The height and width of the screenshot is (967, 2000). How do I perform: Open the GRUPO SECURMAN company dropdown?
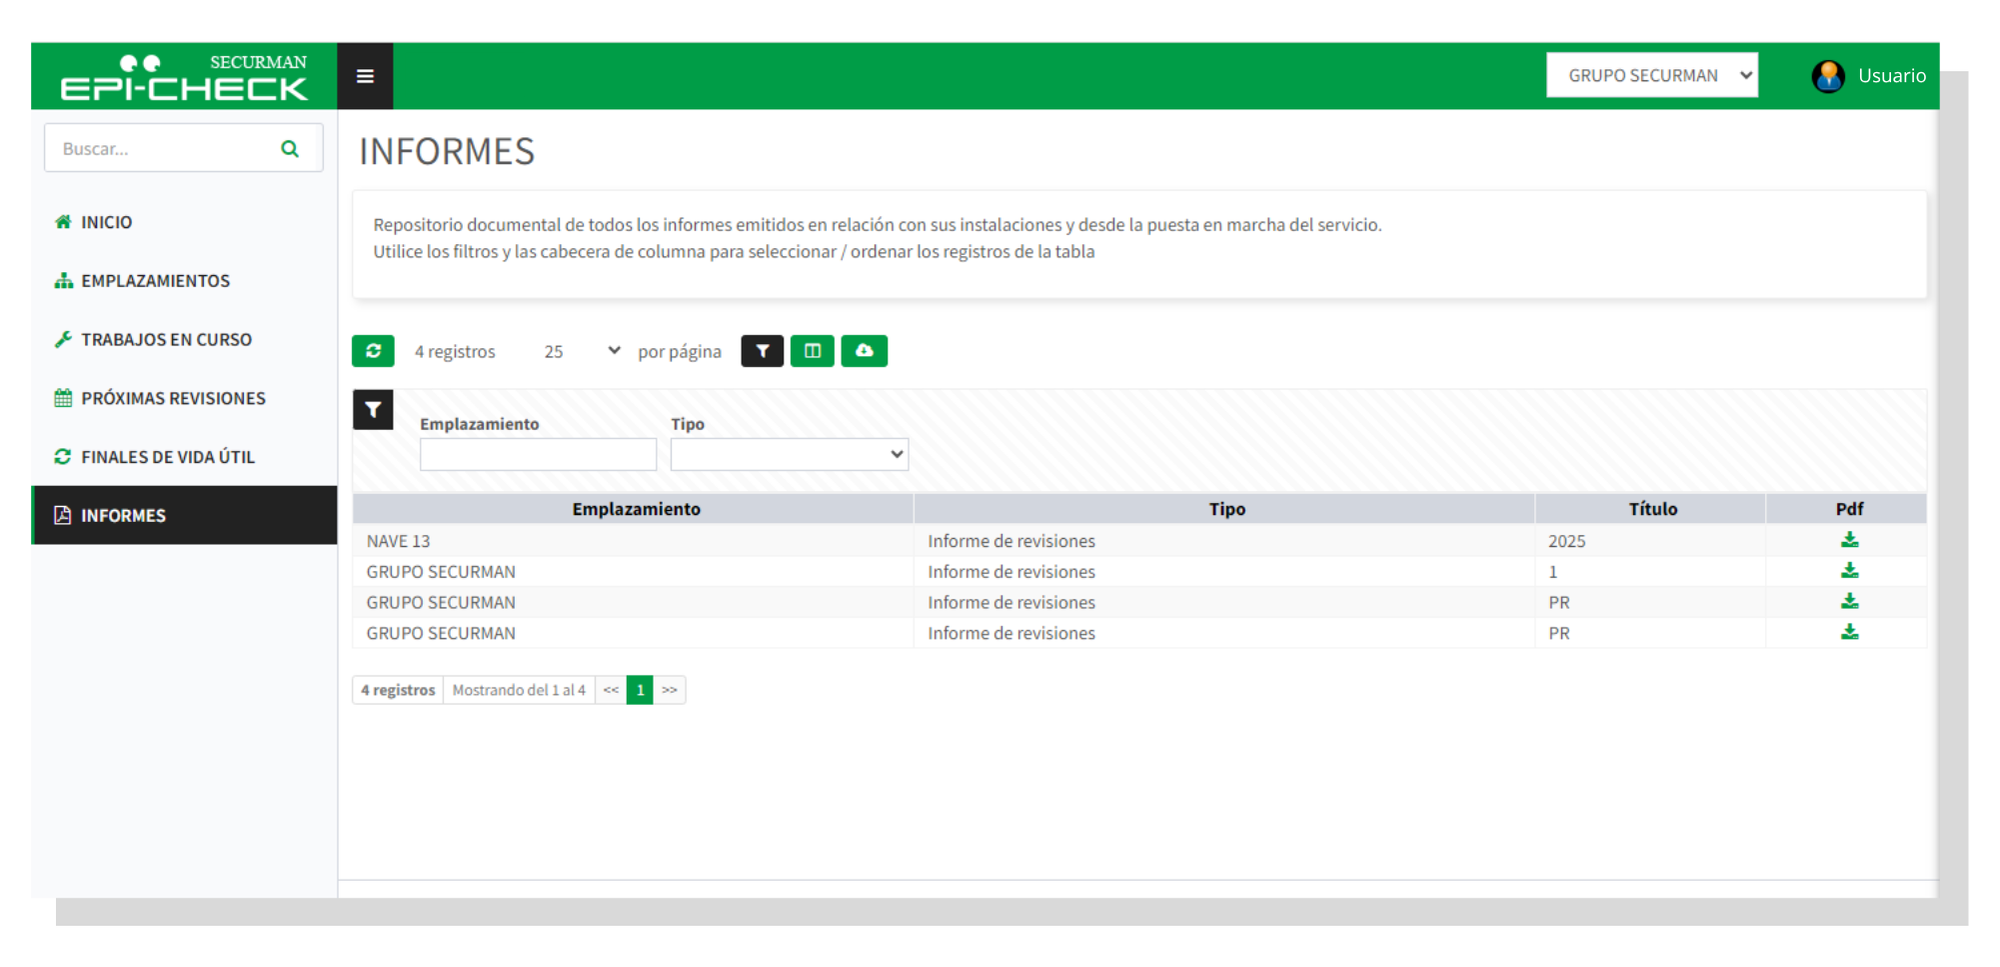pyautogui.click(x=1651, y=76)
